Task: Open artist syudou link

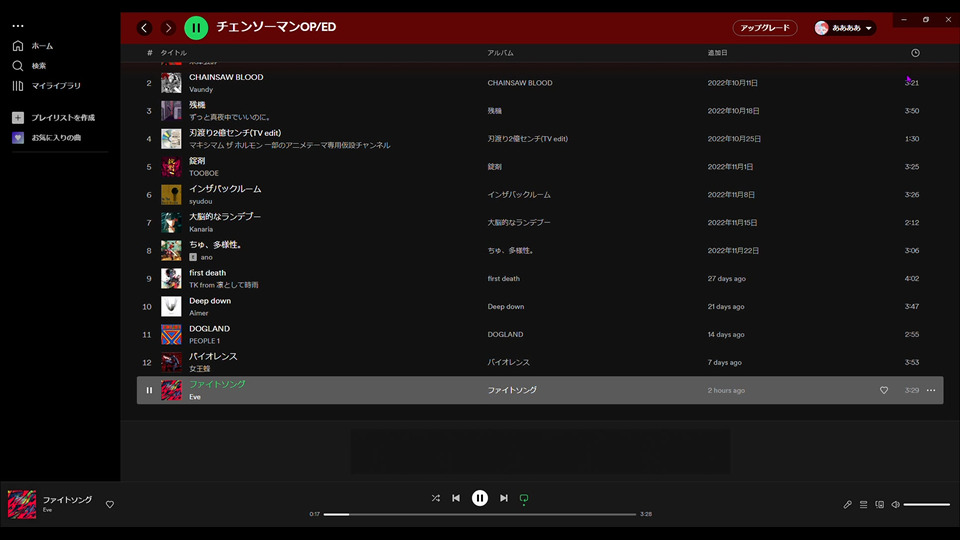Action: click(x=201, y=201)
